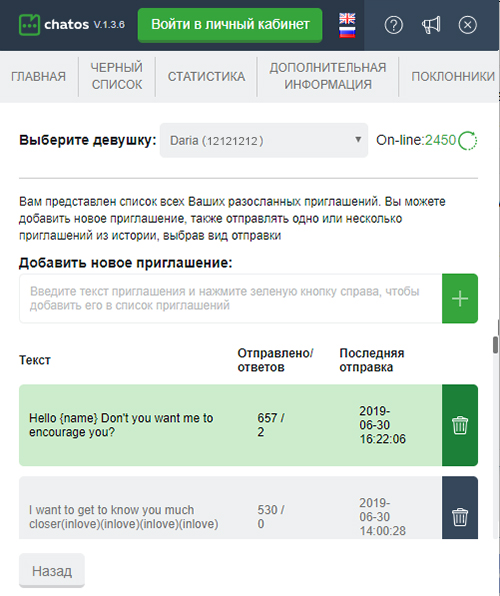Open announcements megaphone icon
Viewport: 500px width, 596px height.
(x=431, y=25)
